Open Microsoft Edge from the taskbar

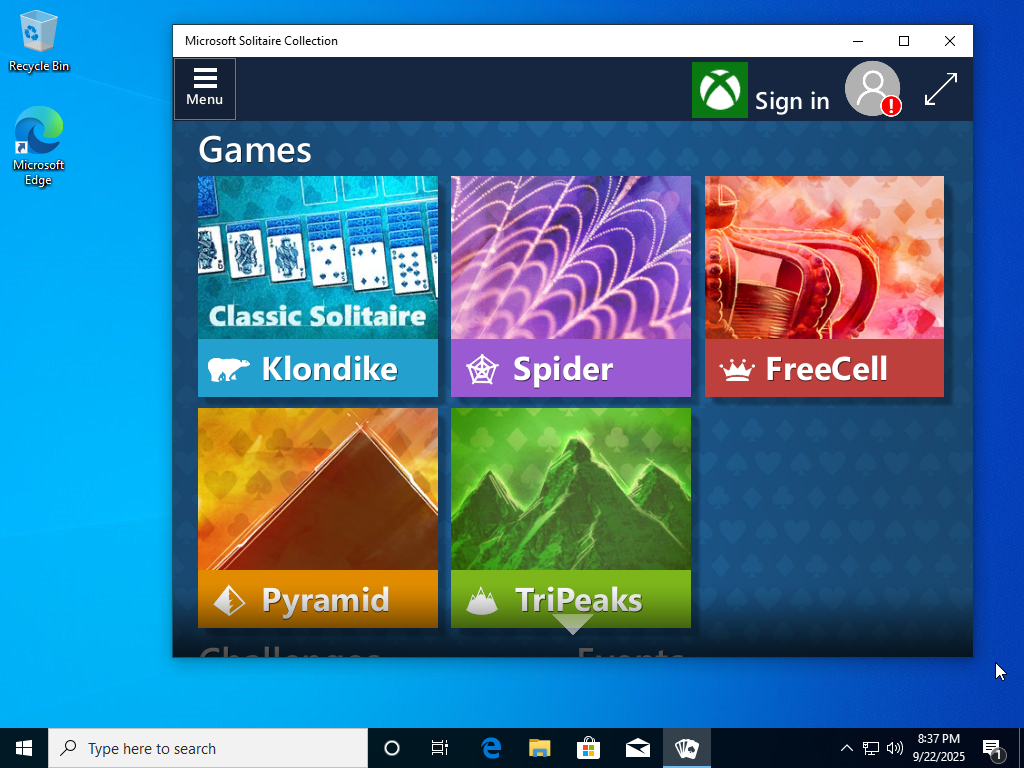pyautogui.click(x=491, y=748)
